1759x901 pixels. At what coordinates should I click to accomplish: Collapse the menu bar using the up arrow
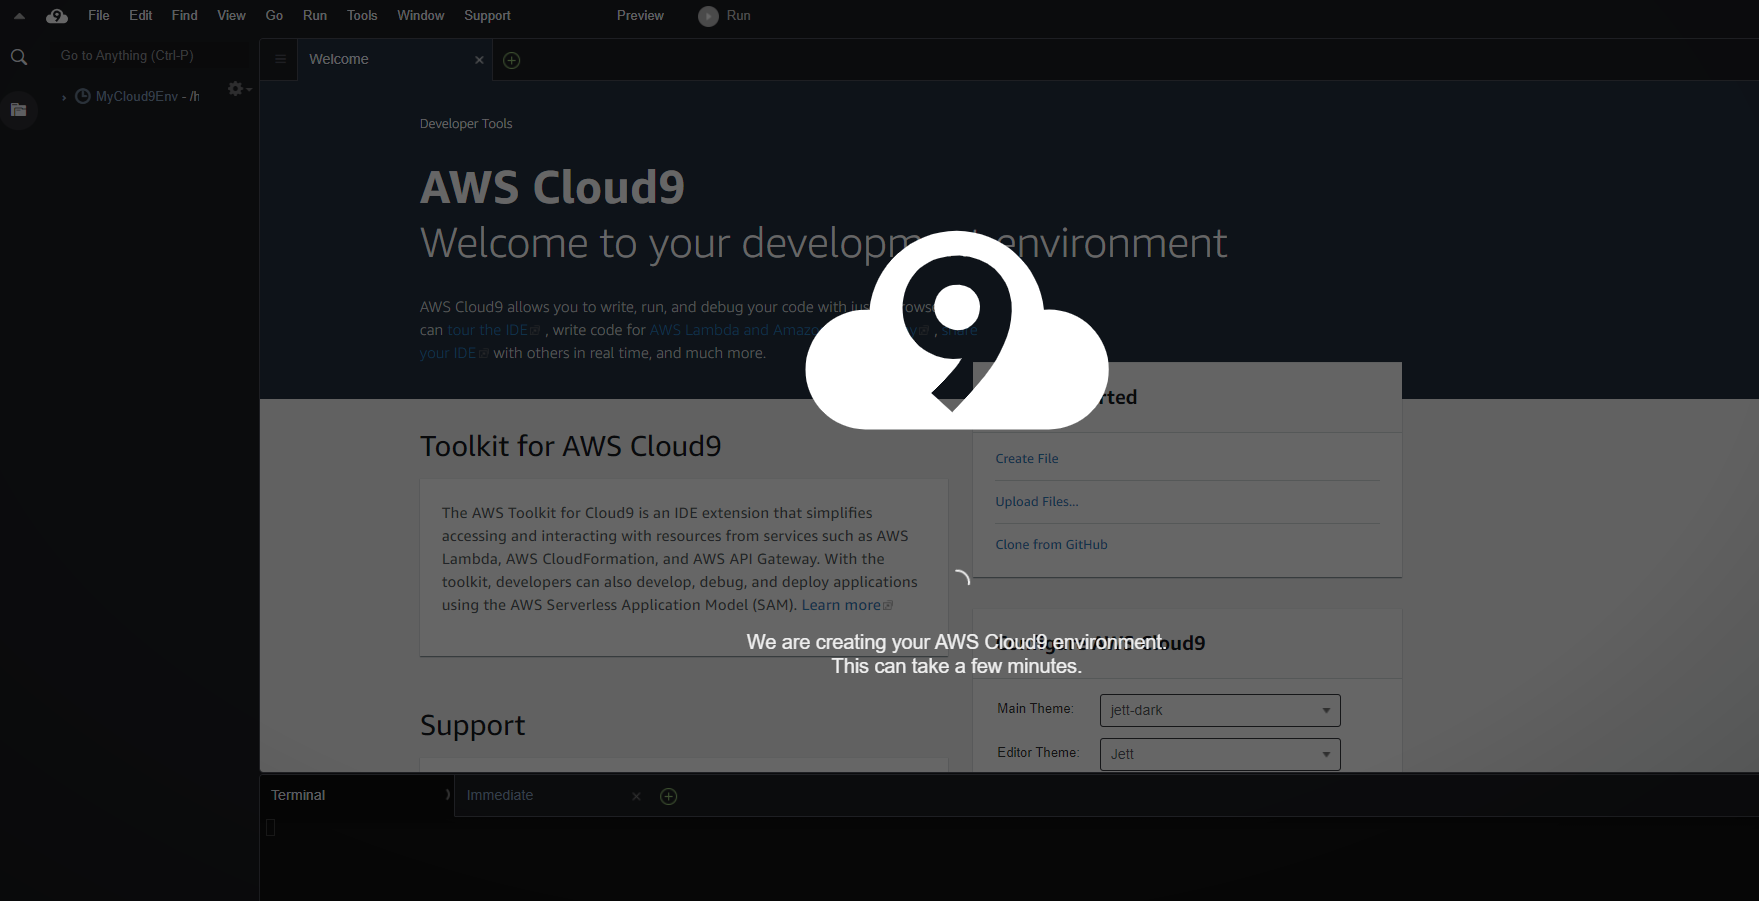click(19, 16)
